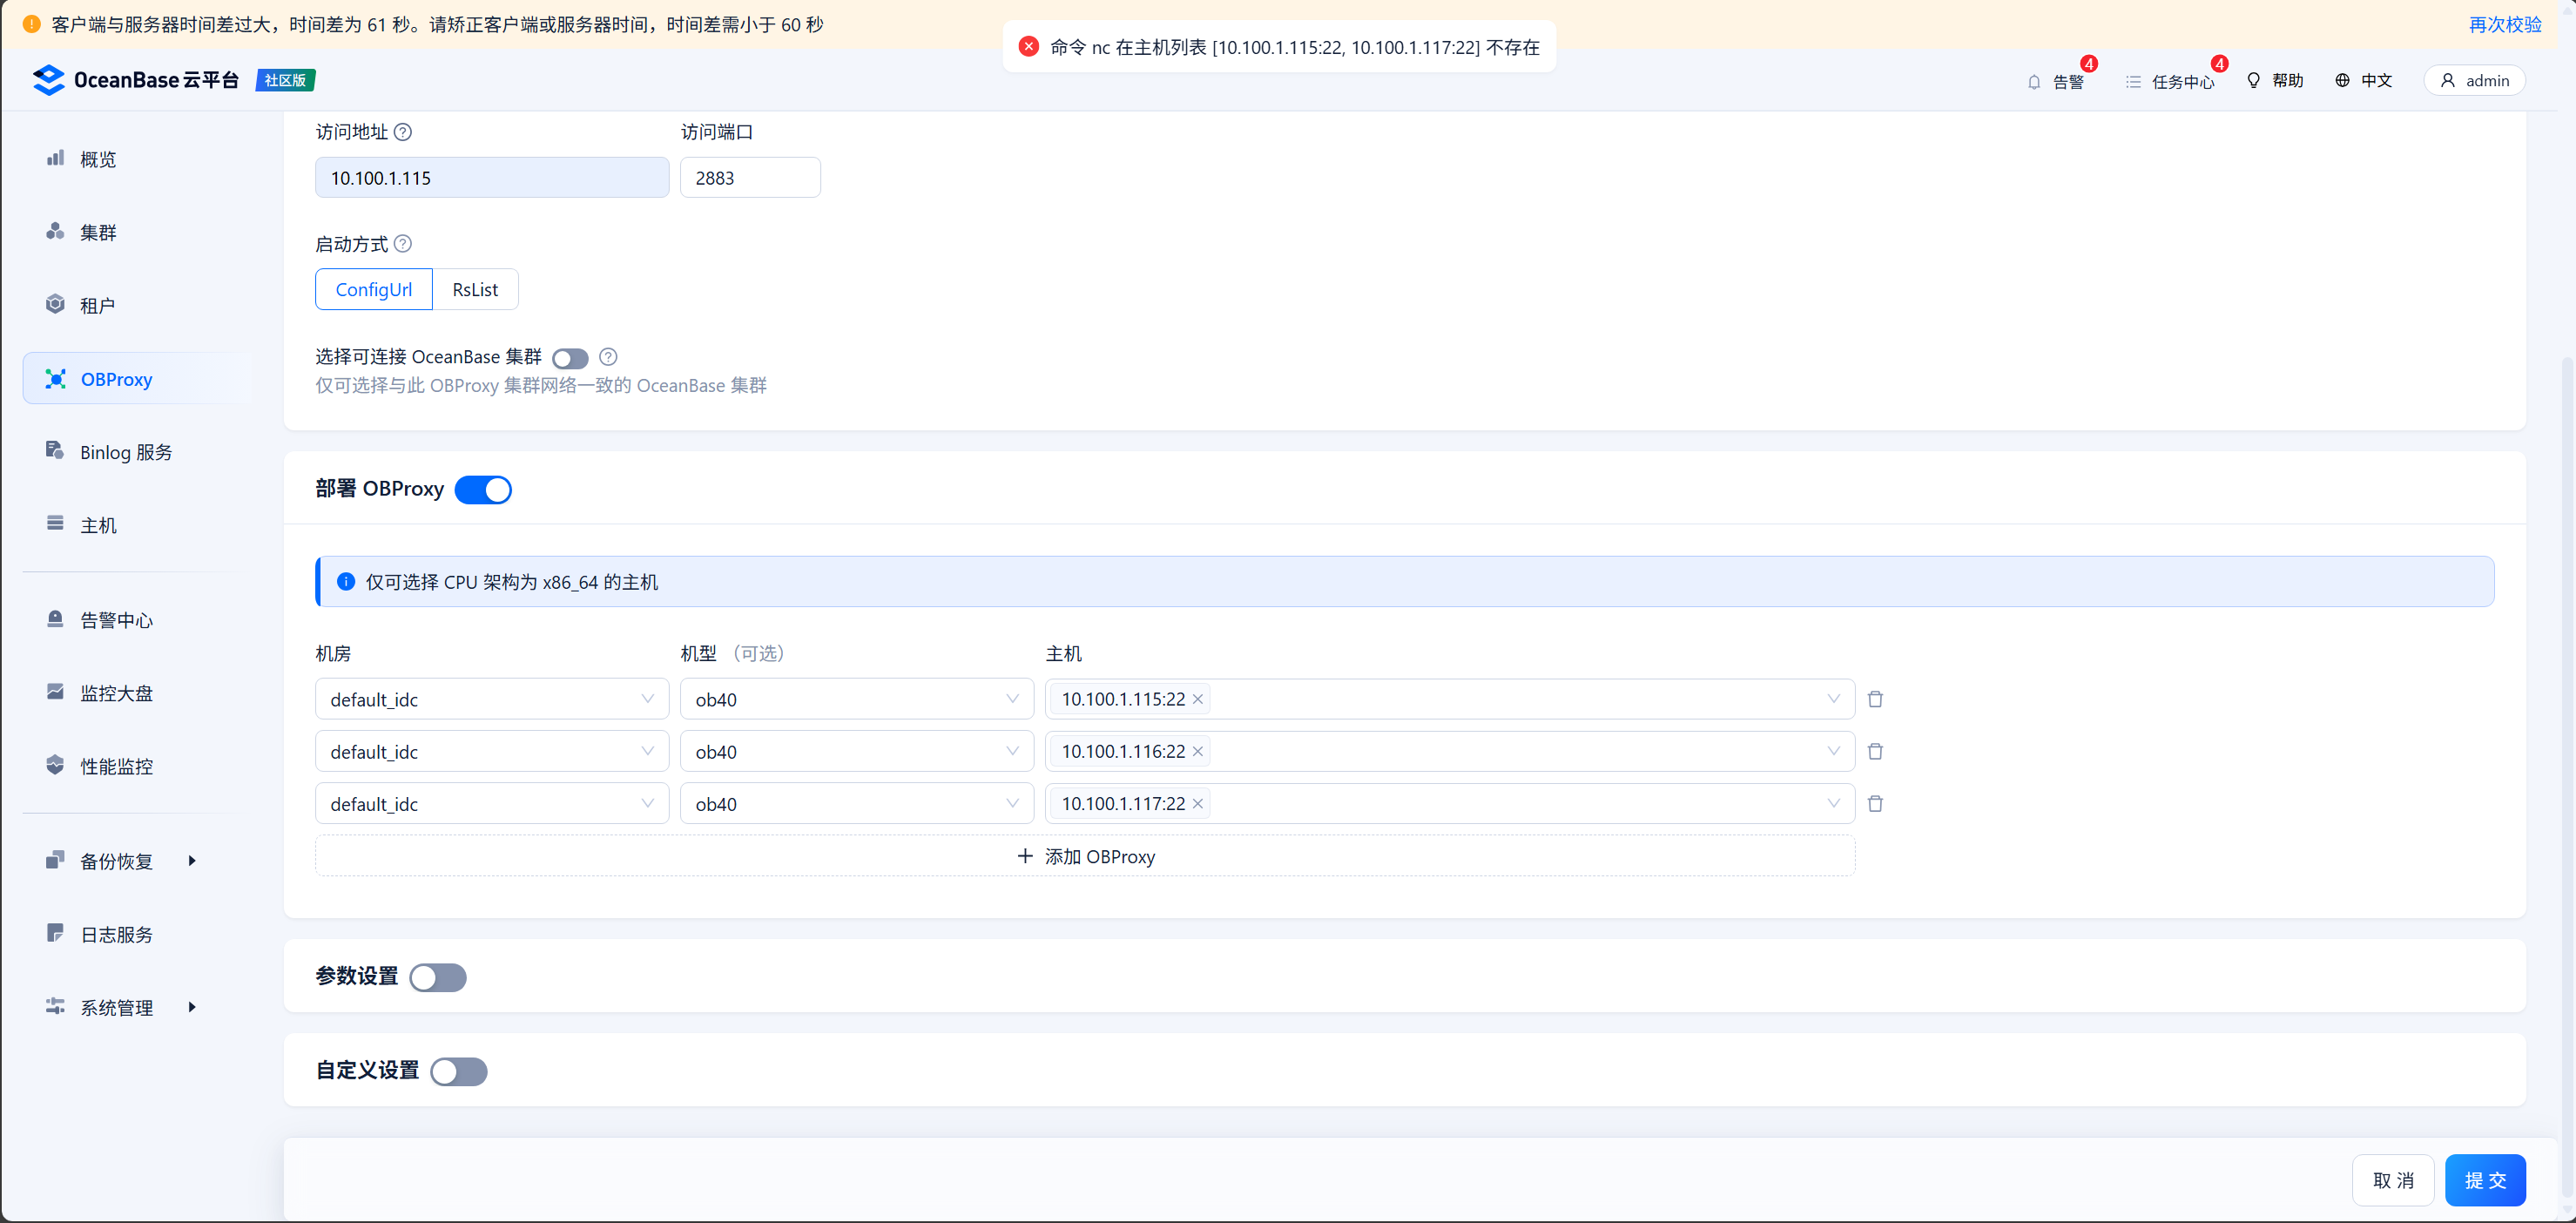Click the 提交 submit button

(x=2484, y=1180)
